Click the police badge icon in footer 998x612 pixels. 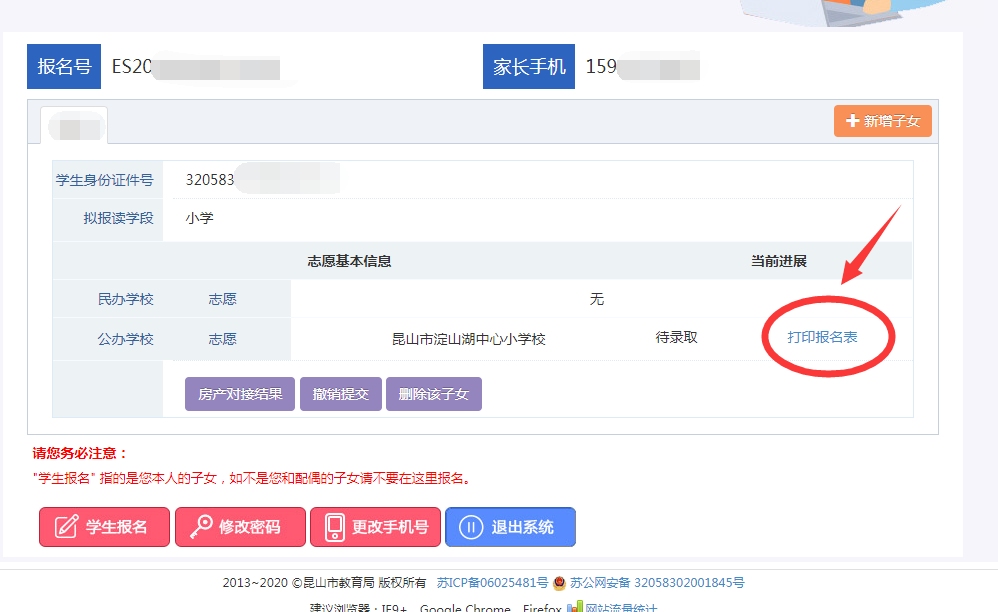[x=559, y=583]
